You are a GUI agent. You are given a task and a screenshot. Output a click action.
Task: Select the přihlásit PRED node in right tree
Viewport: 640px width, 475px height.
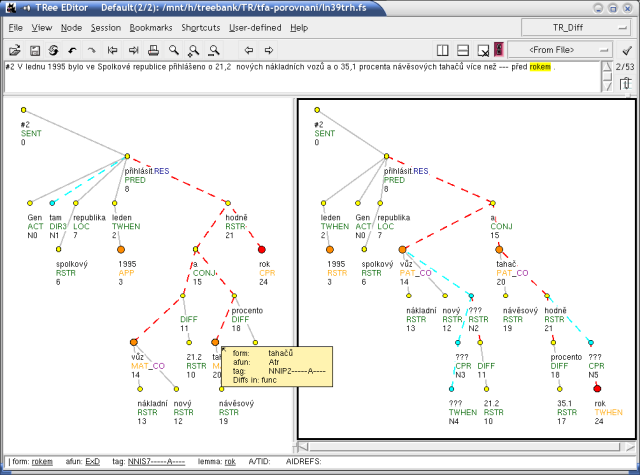[386, 156]
